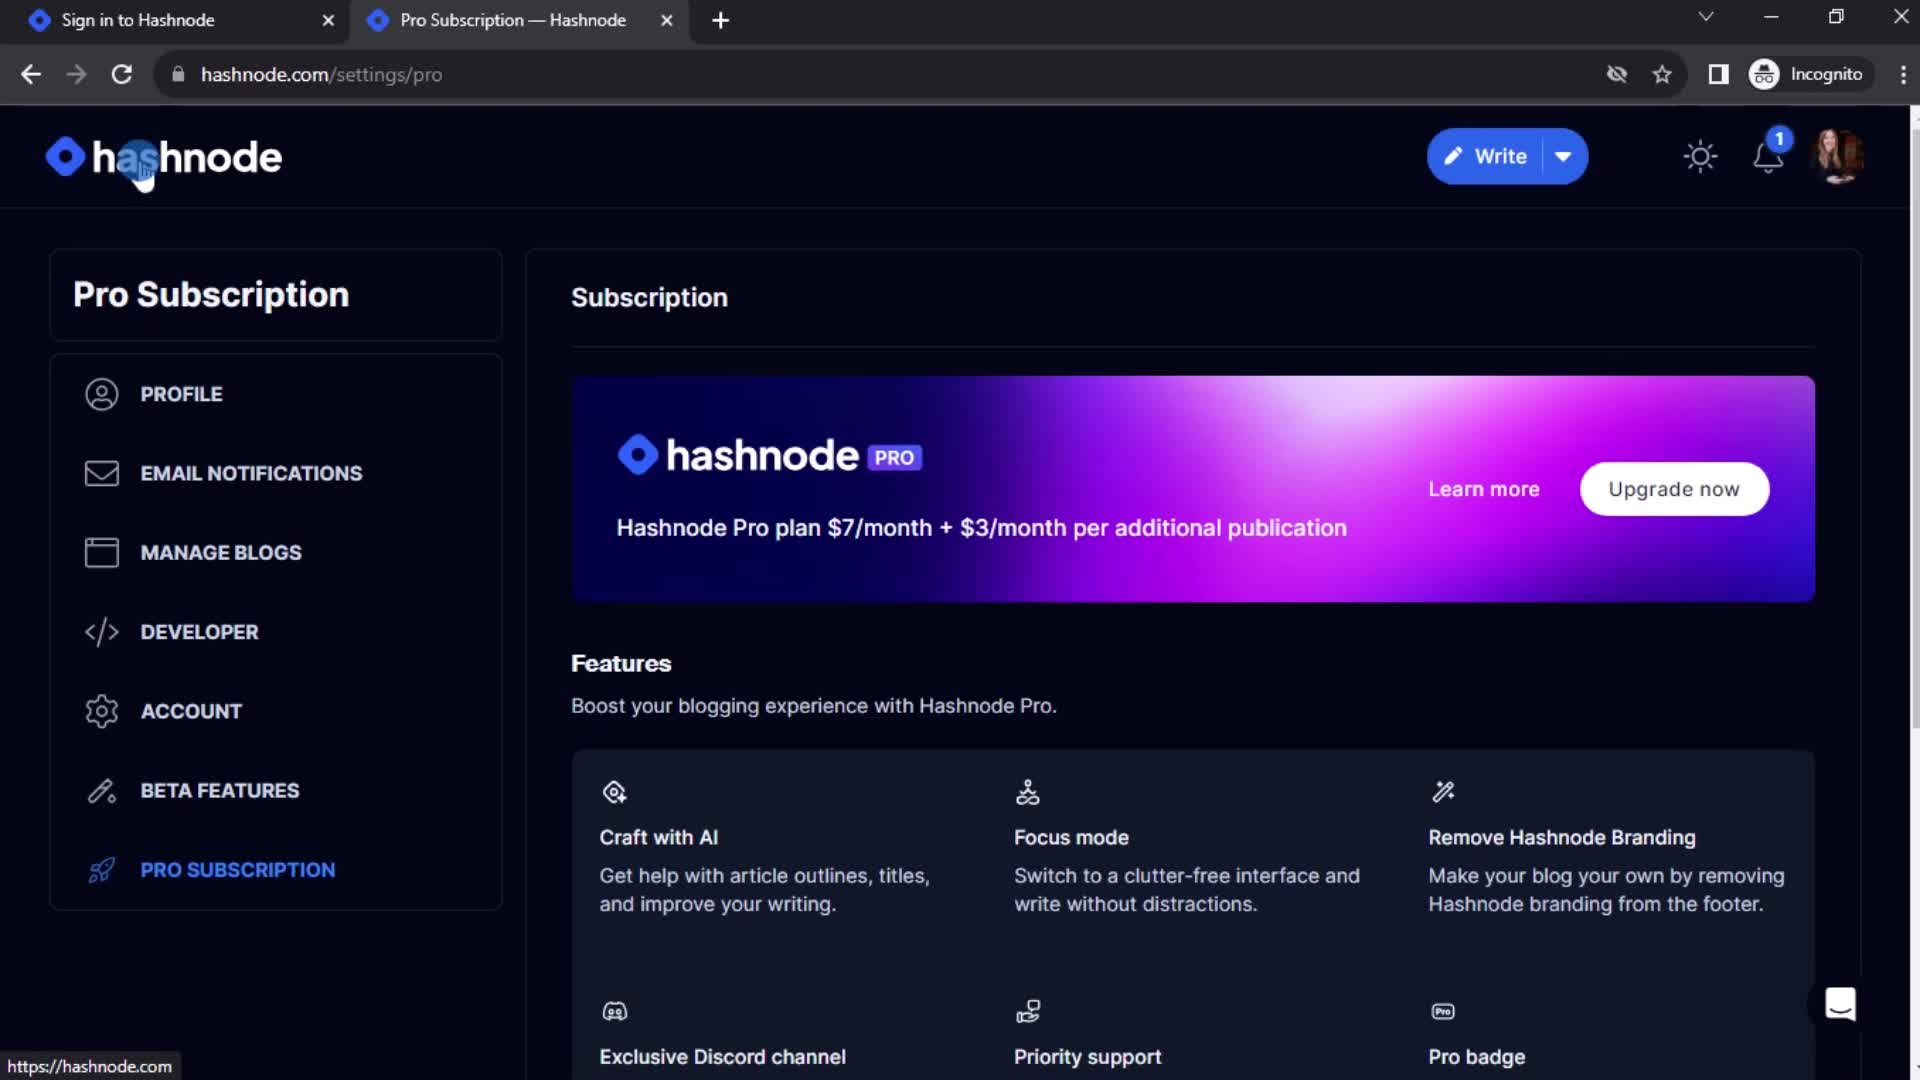Screen dimensions: 1920x1080
Task: Click the Manage Blogs window icon
Action: coord(102,552)
